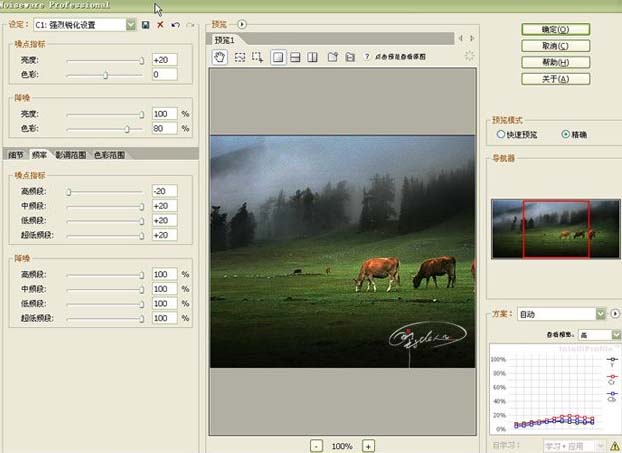The width and height of the screenshot is (622, 453).
Task: Click the round play button beside 预览
Action: (x=242, y=23)
